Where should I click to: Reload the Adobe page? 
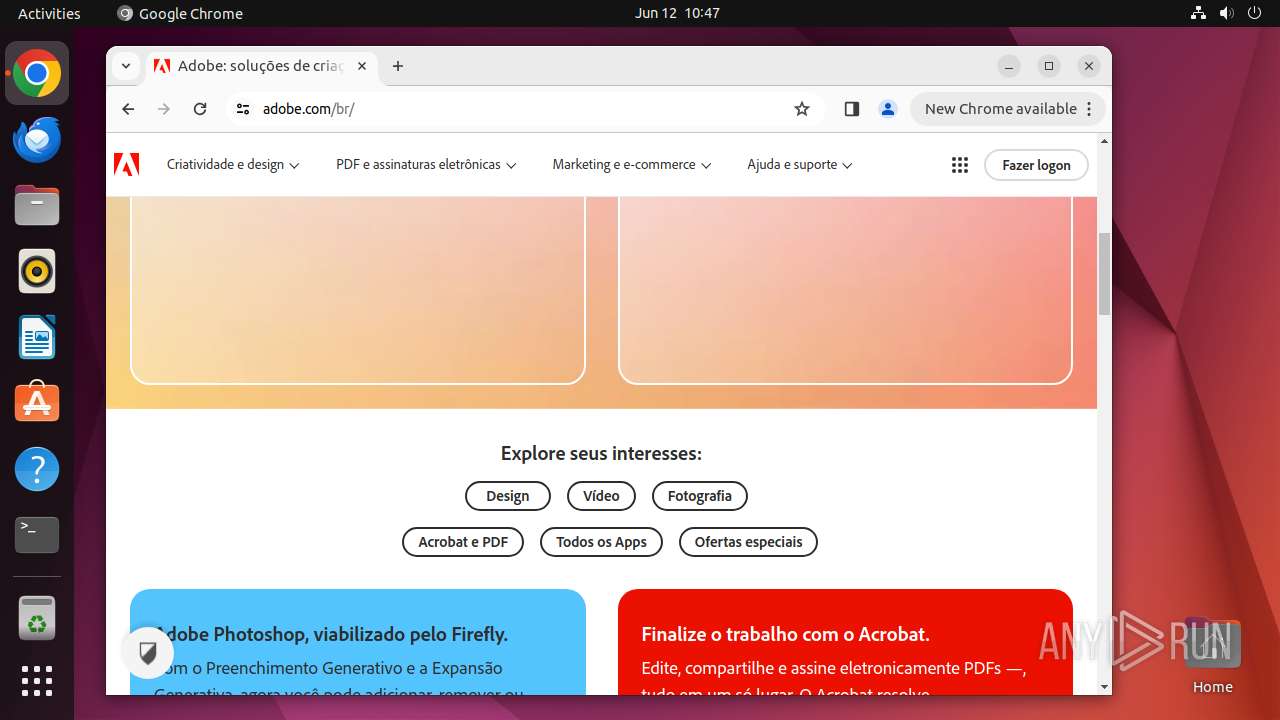[x=200, y=109]
